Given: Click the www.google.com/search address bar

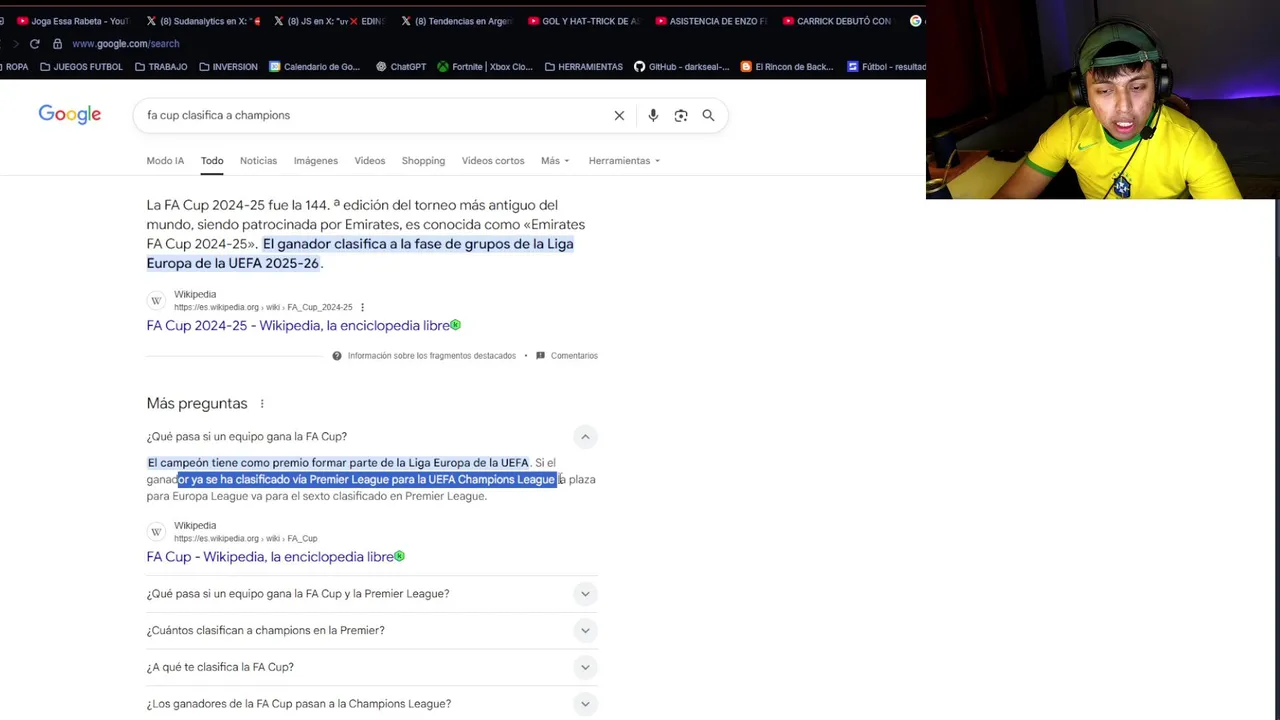Looking at the screenshot, I should (126, 44).
